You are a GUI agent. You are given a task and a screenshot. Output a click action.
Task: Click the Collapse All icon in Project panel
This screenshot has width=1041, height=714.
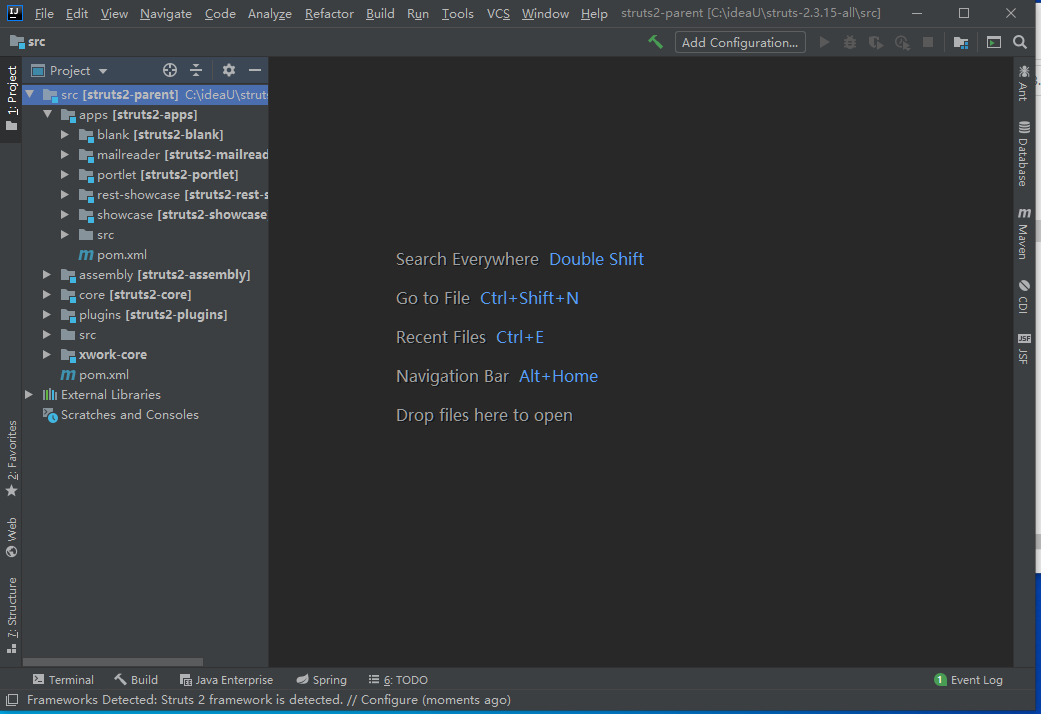(196, 70)
